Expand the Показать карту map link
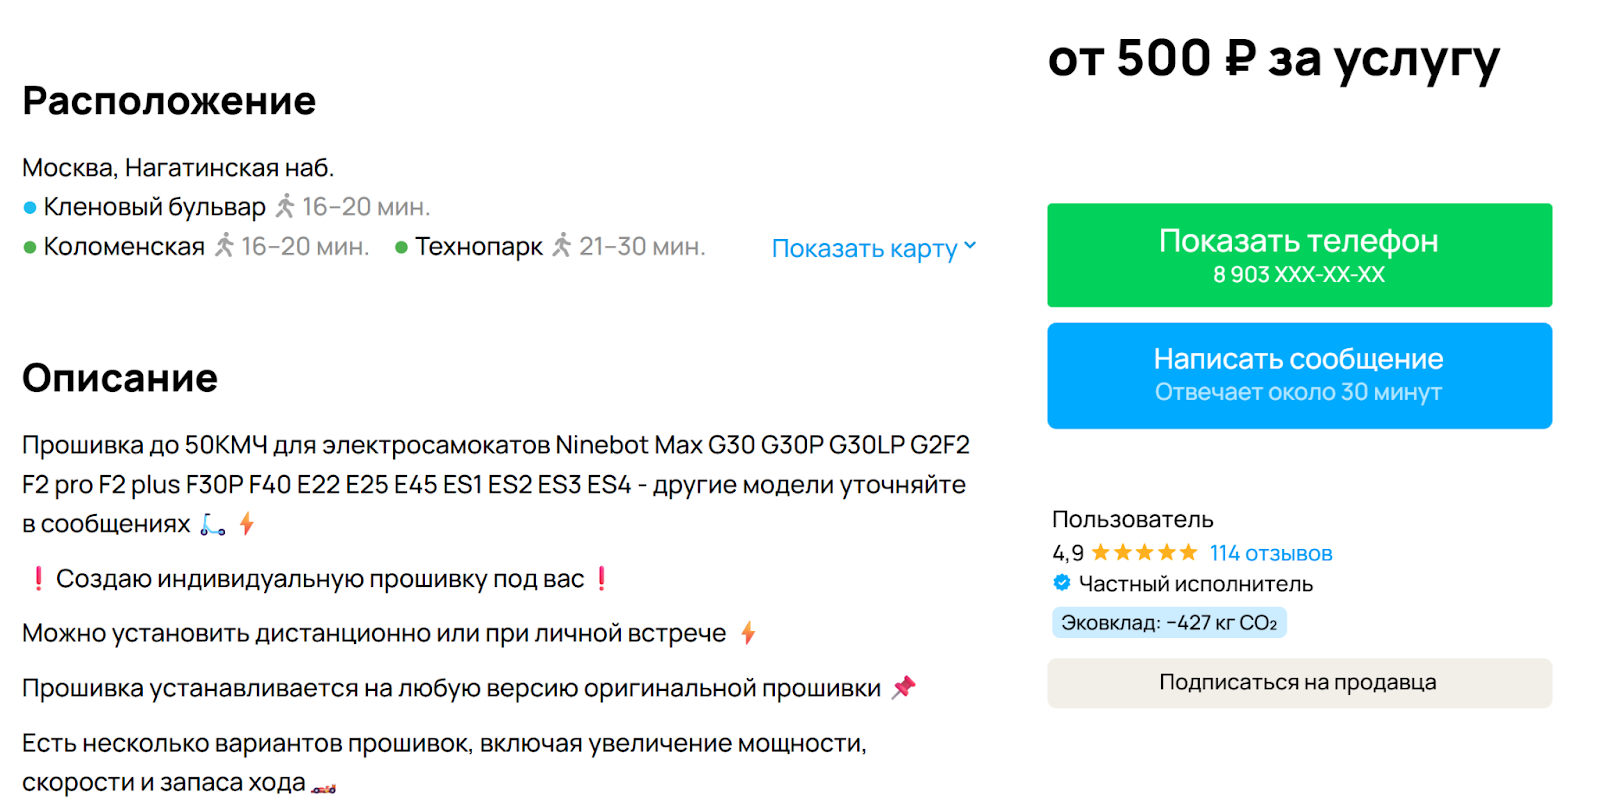Screen dimensions: 1600x809 coord(864,248)
